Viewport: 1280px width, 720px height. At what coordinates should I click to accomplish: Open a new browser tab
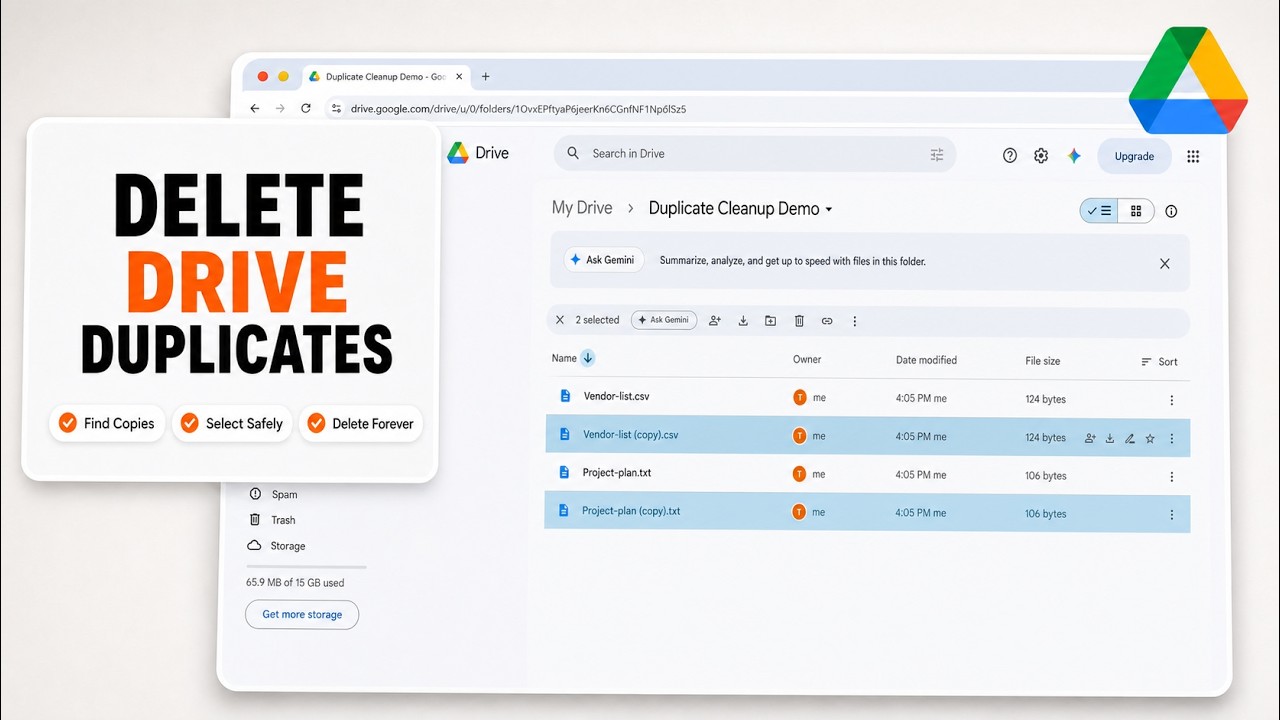pos(486,77)
